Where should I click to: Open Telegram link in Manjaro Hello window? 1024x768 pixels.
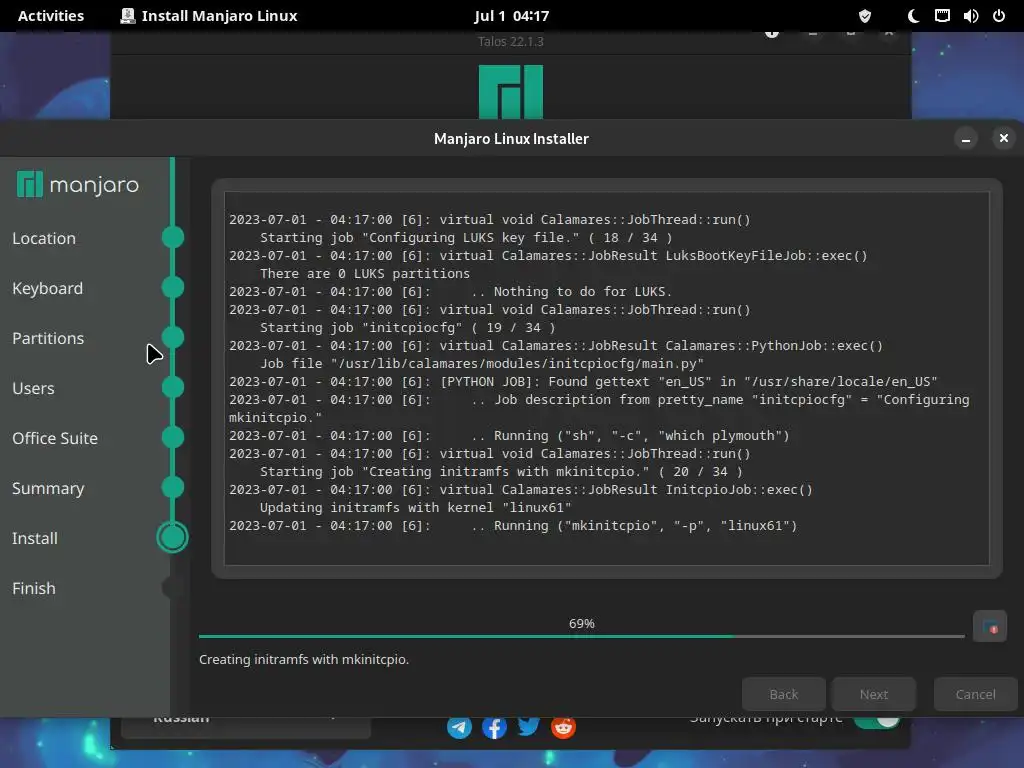tap(460, 727)
